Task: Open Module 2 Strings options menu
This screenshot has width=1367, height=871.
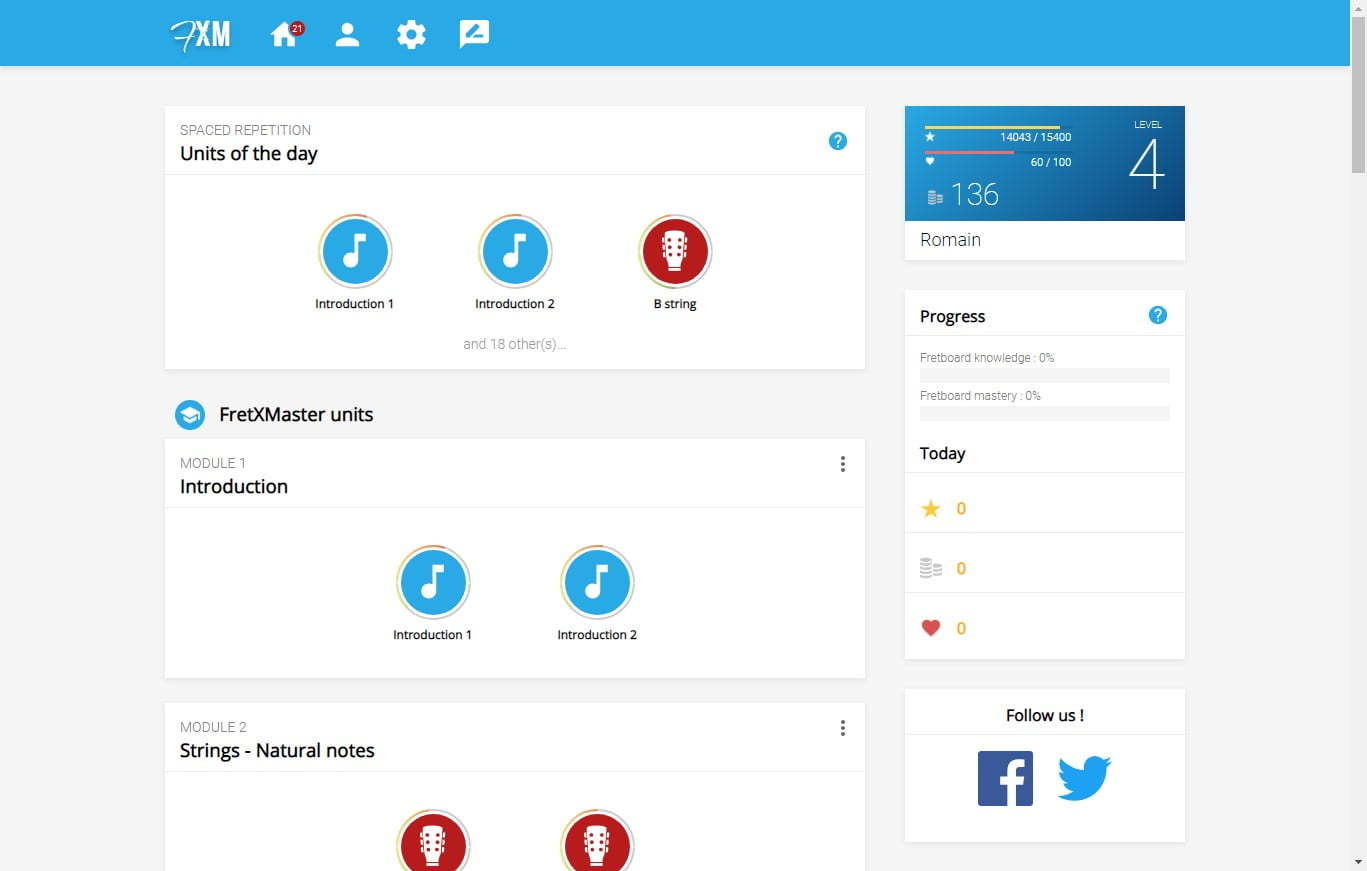Action: (x=843, y=728)
